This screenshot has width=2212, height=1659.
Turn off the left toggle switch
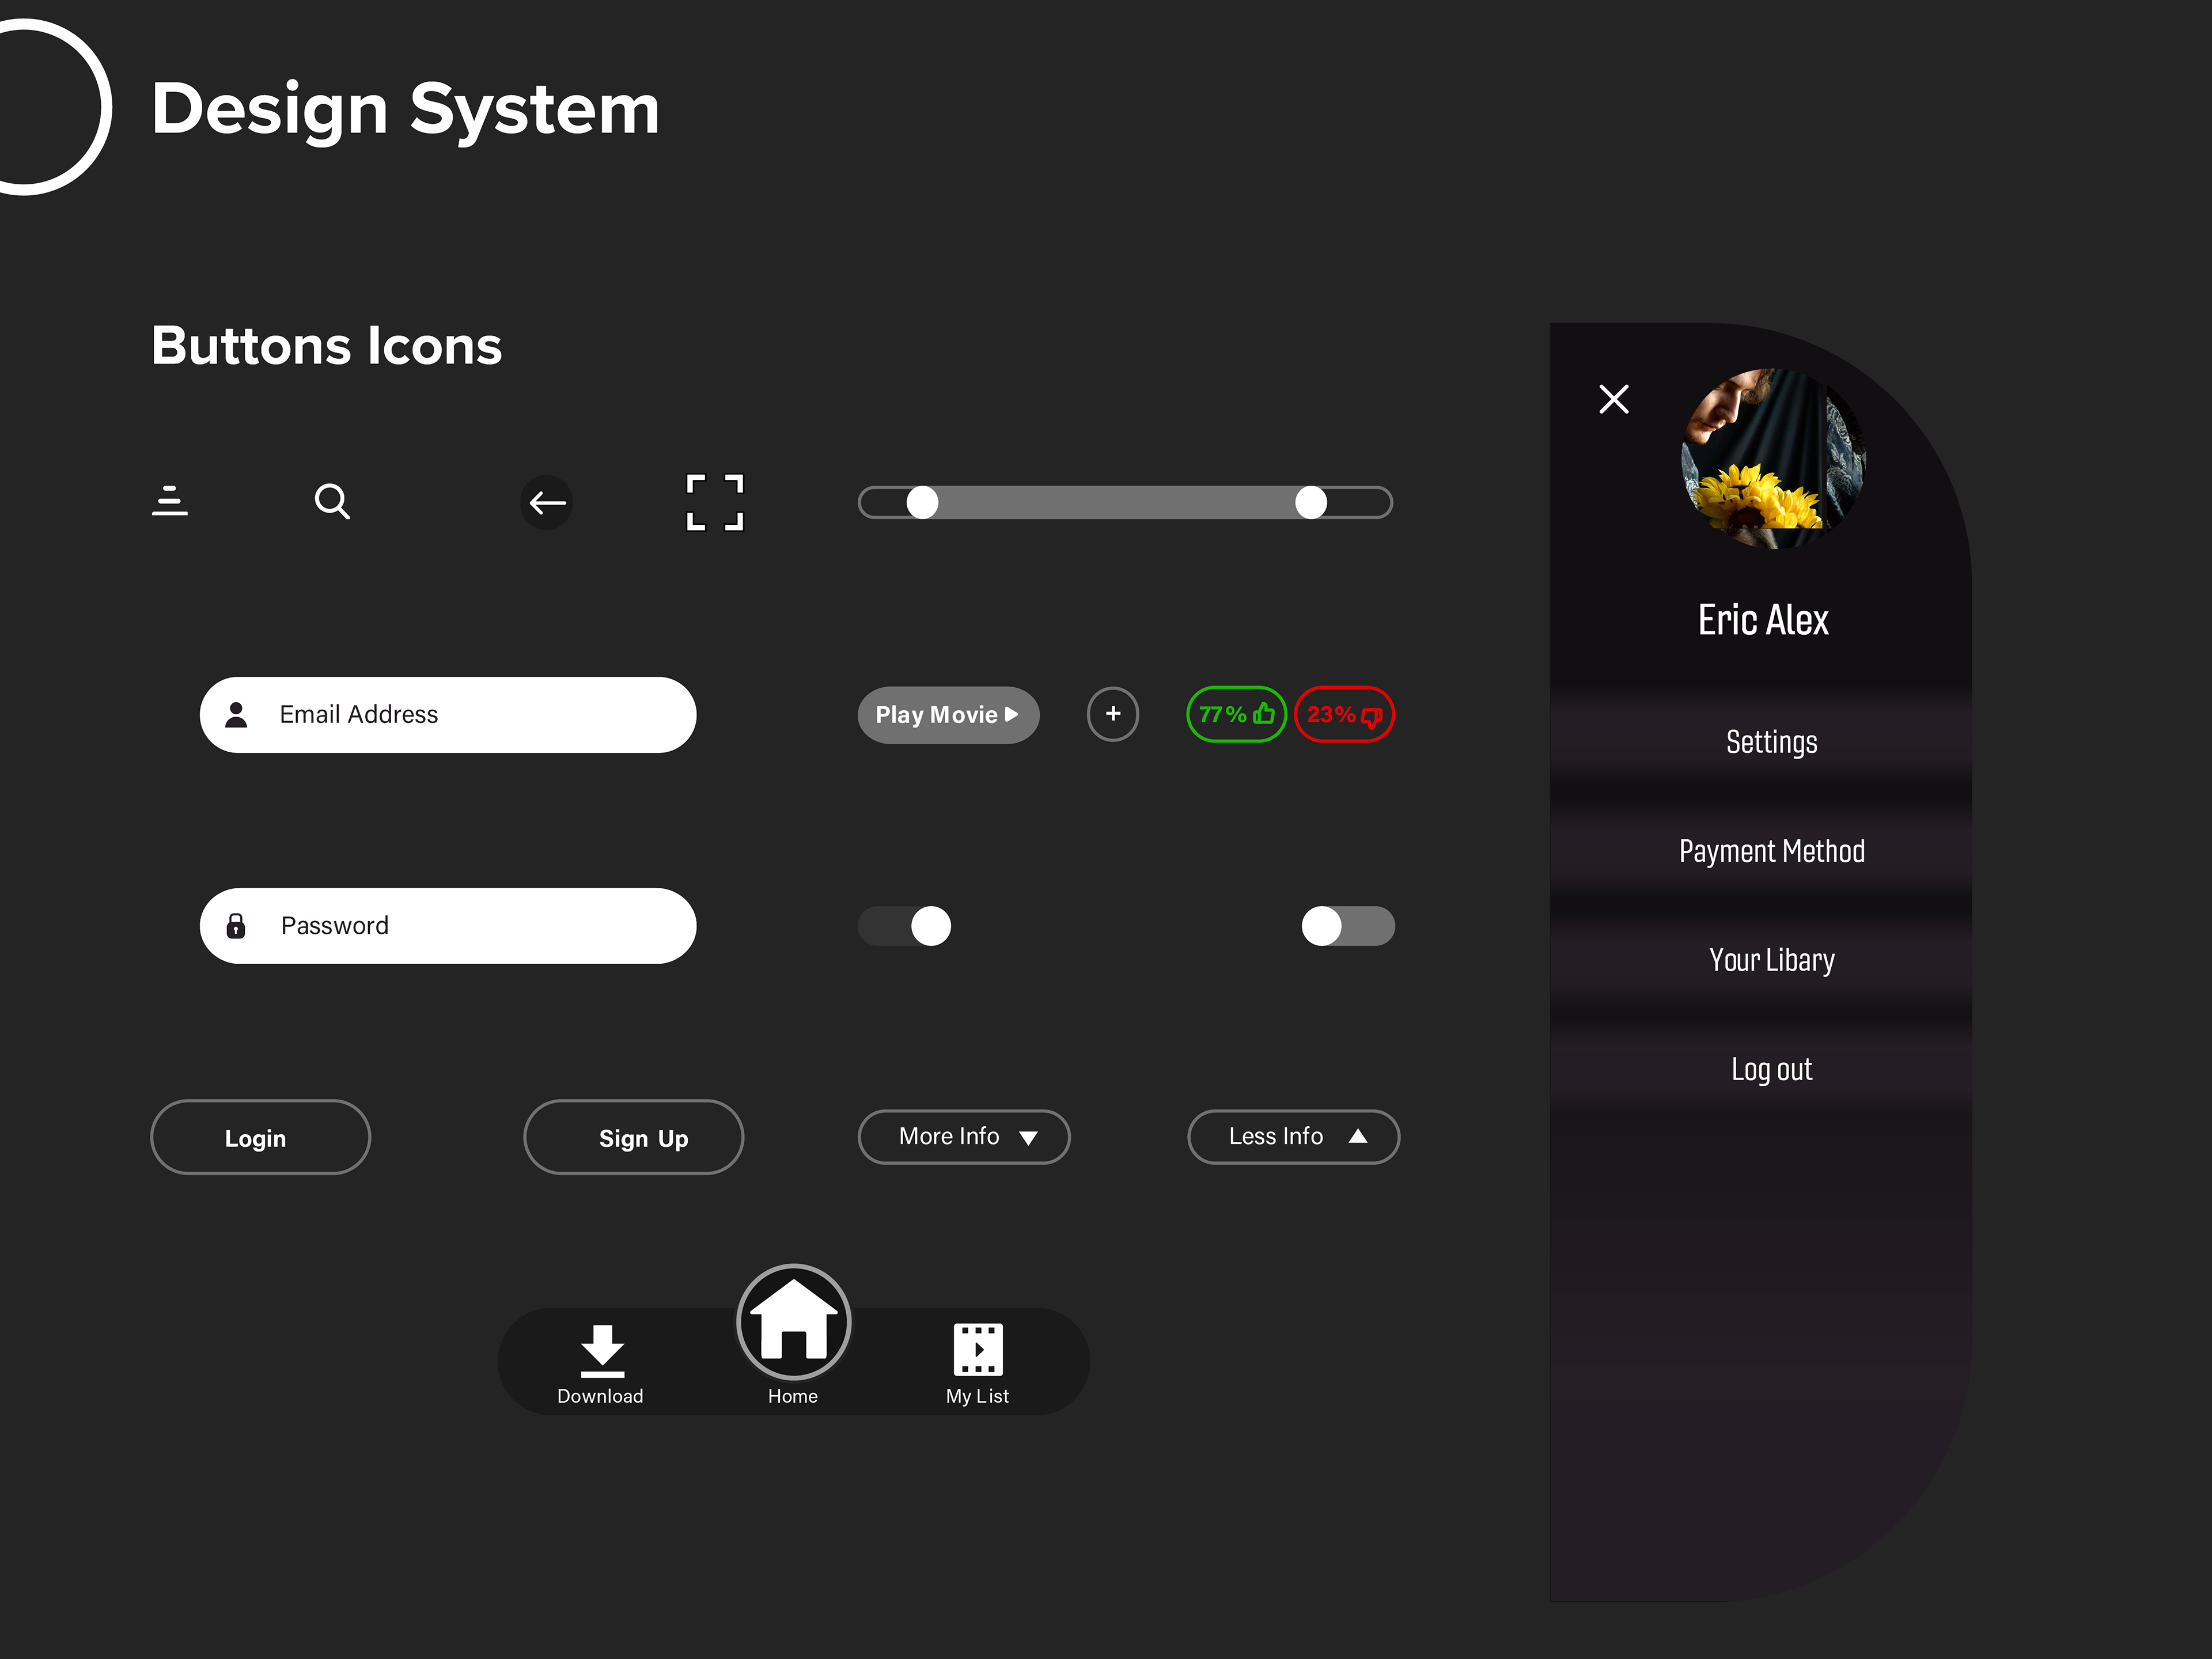pos(905,926)
